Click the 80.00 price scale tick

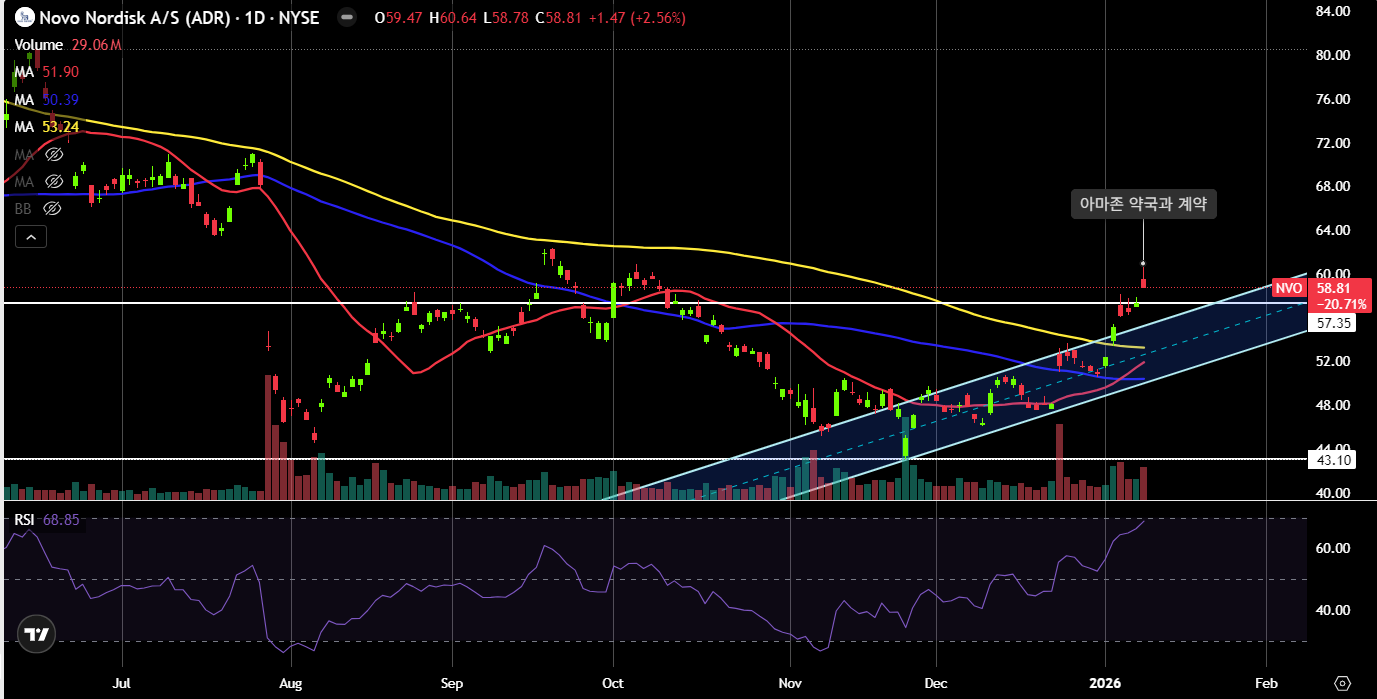coord(1334,55)
